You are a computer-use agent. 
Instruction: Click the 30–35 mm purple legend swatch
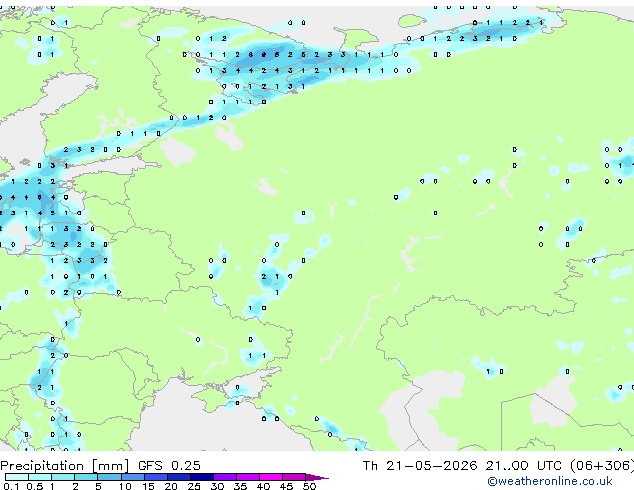click(x=225, y=477)
